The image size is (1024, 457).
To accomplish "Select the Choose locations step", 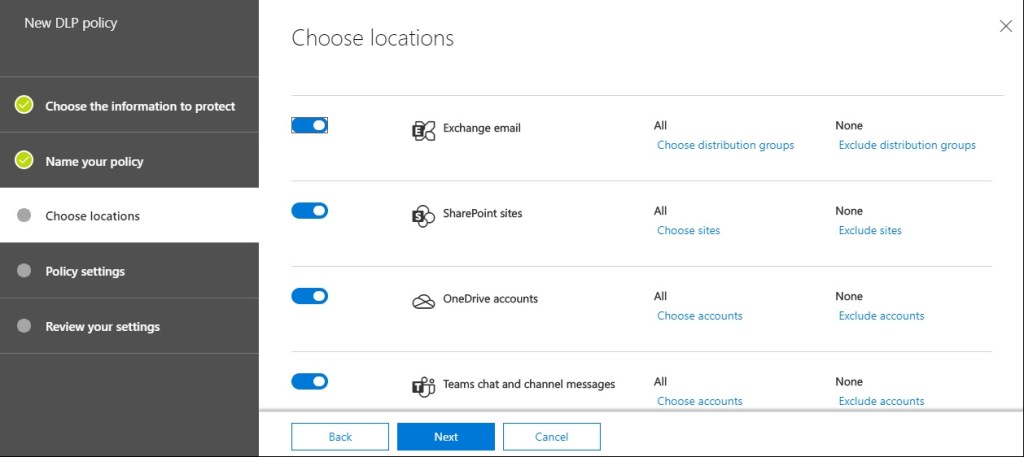I will 92,216.
